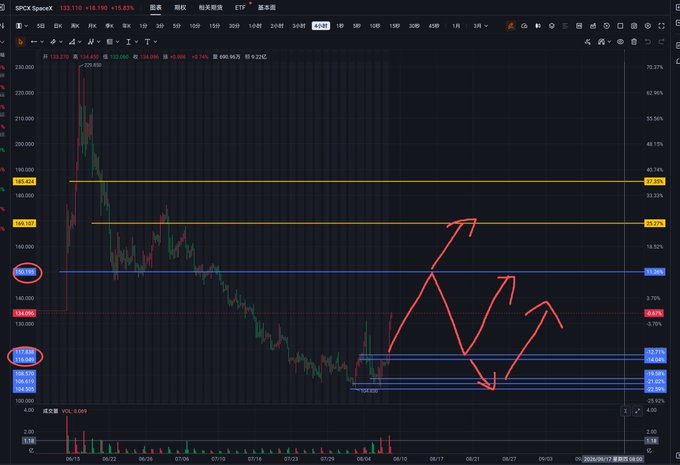This screenshot has width=680, height=465.
Task: Open the 基本面 tab
Action: (x=266, y=7)
